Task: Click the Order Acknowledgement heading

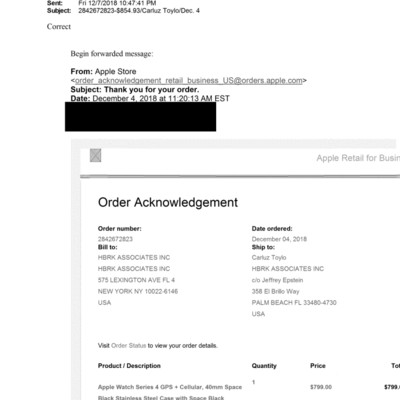Action: pos(168,202)
